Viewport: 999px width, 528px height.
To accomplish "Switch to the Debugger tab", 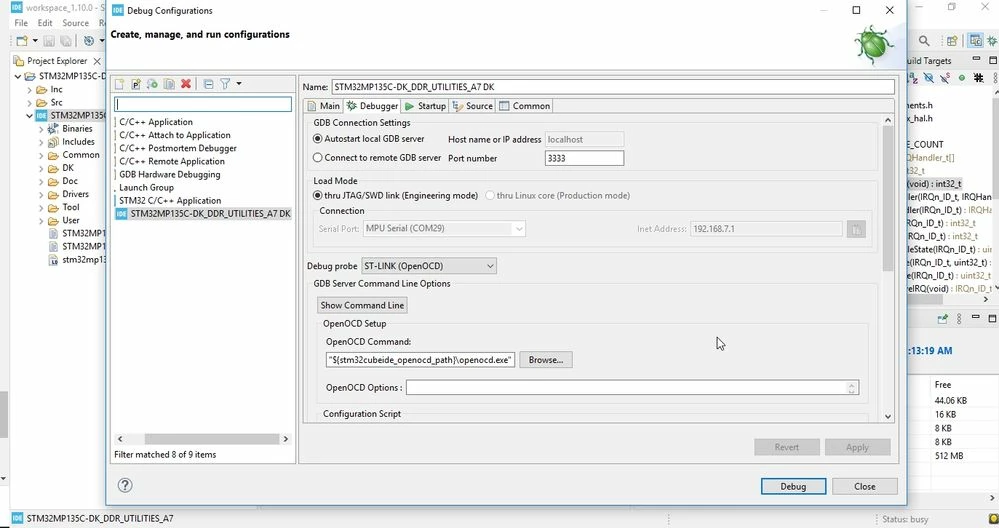I will (x=372, y=106).
